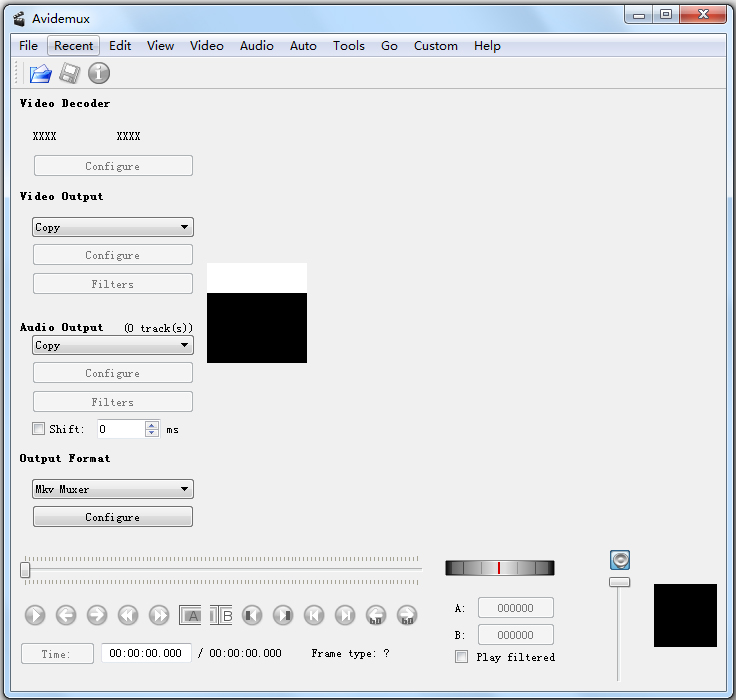Image resolution: width=736 pixels, height=700 pixels.
Task: Open the Video menu
Action: tap(207, 46)
